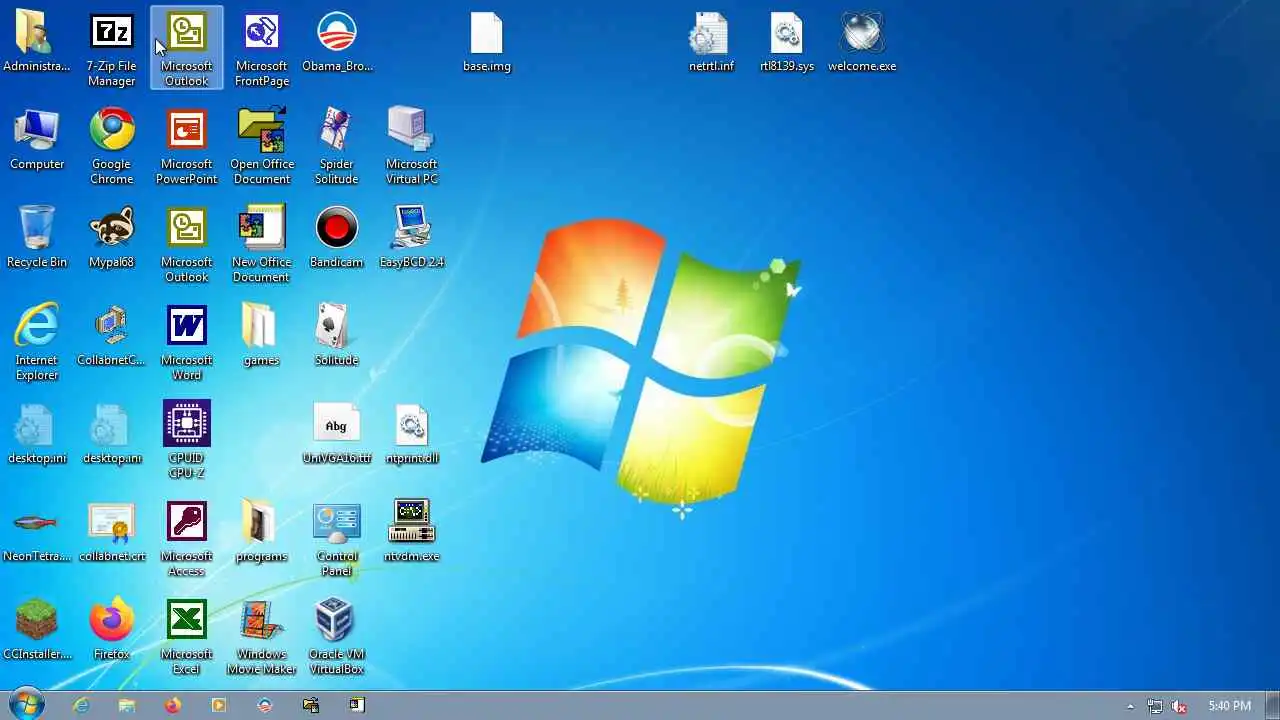Select the UniVGA16.ttf font file
Viewport: 1280px width, 720px height.
337,434
